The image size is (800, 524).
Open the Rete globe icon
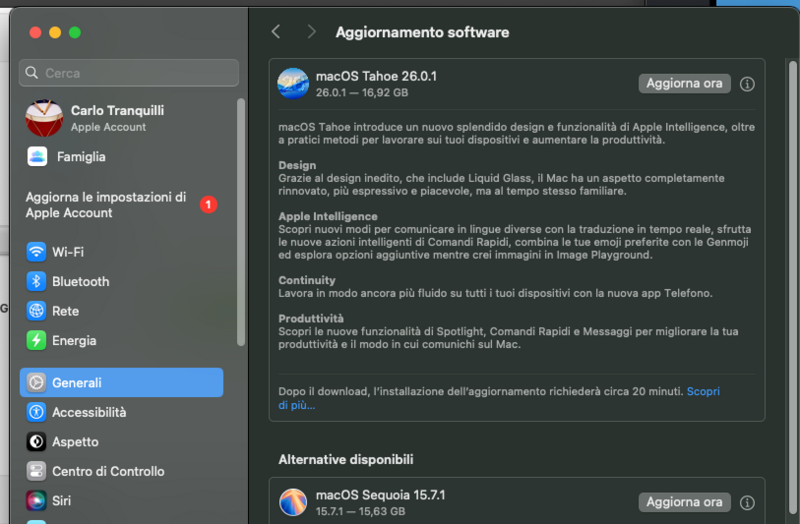coord(36,311)
